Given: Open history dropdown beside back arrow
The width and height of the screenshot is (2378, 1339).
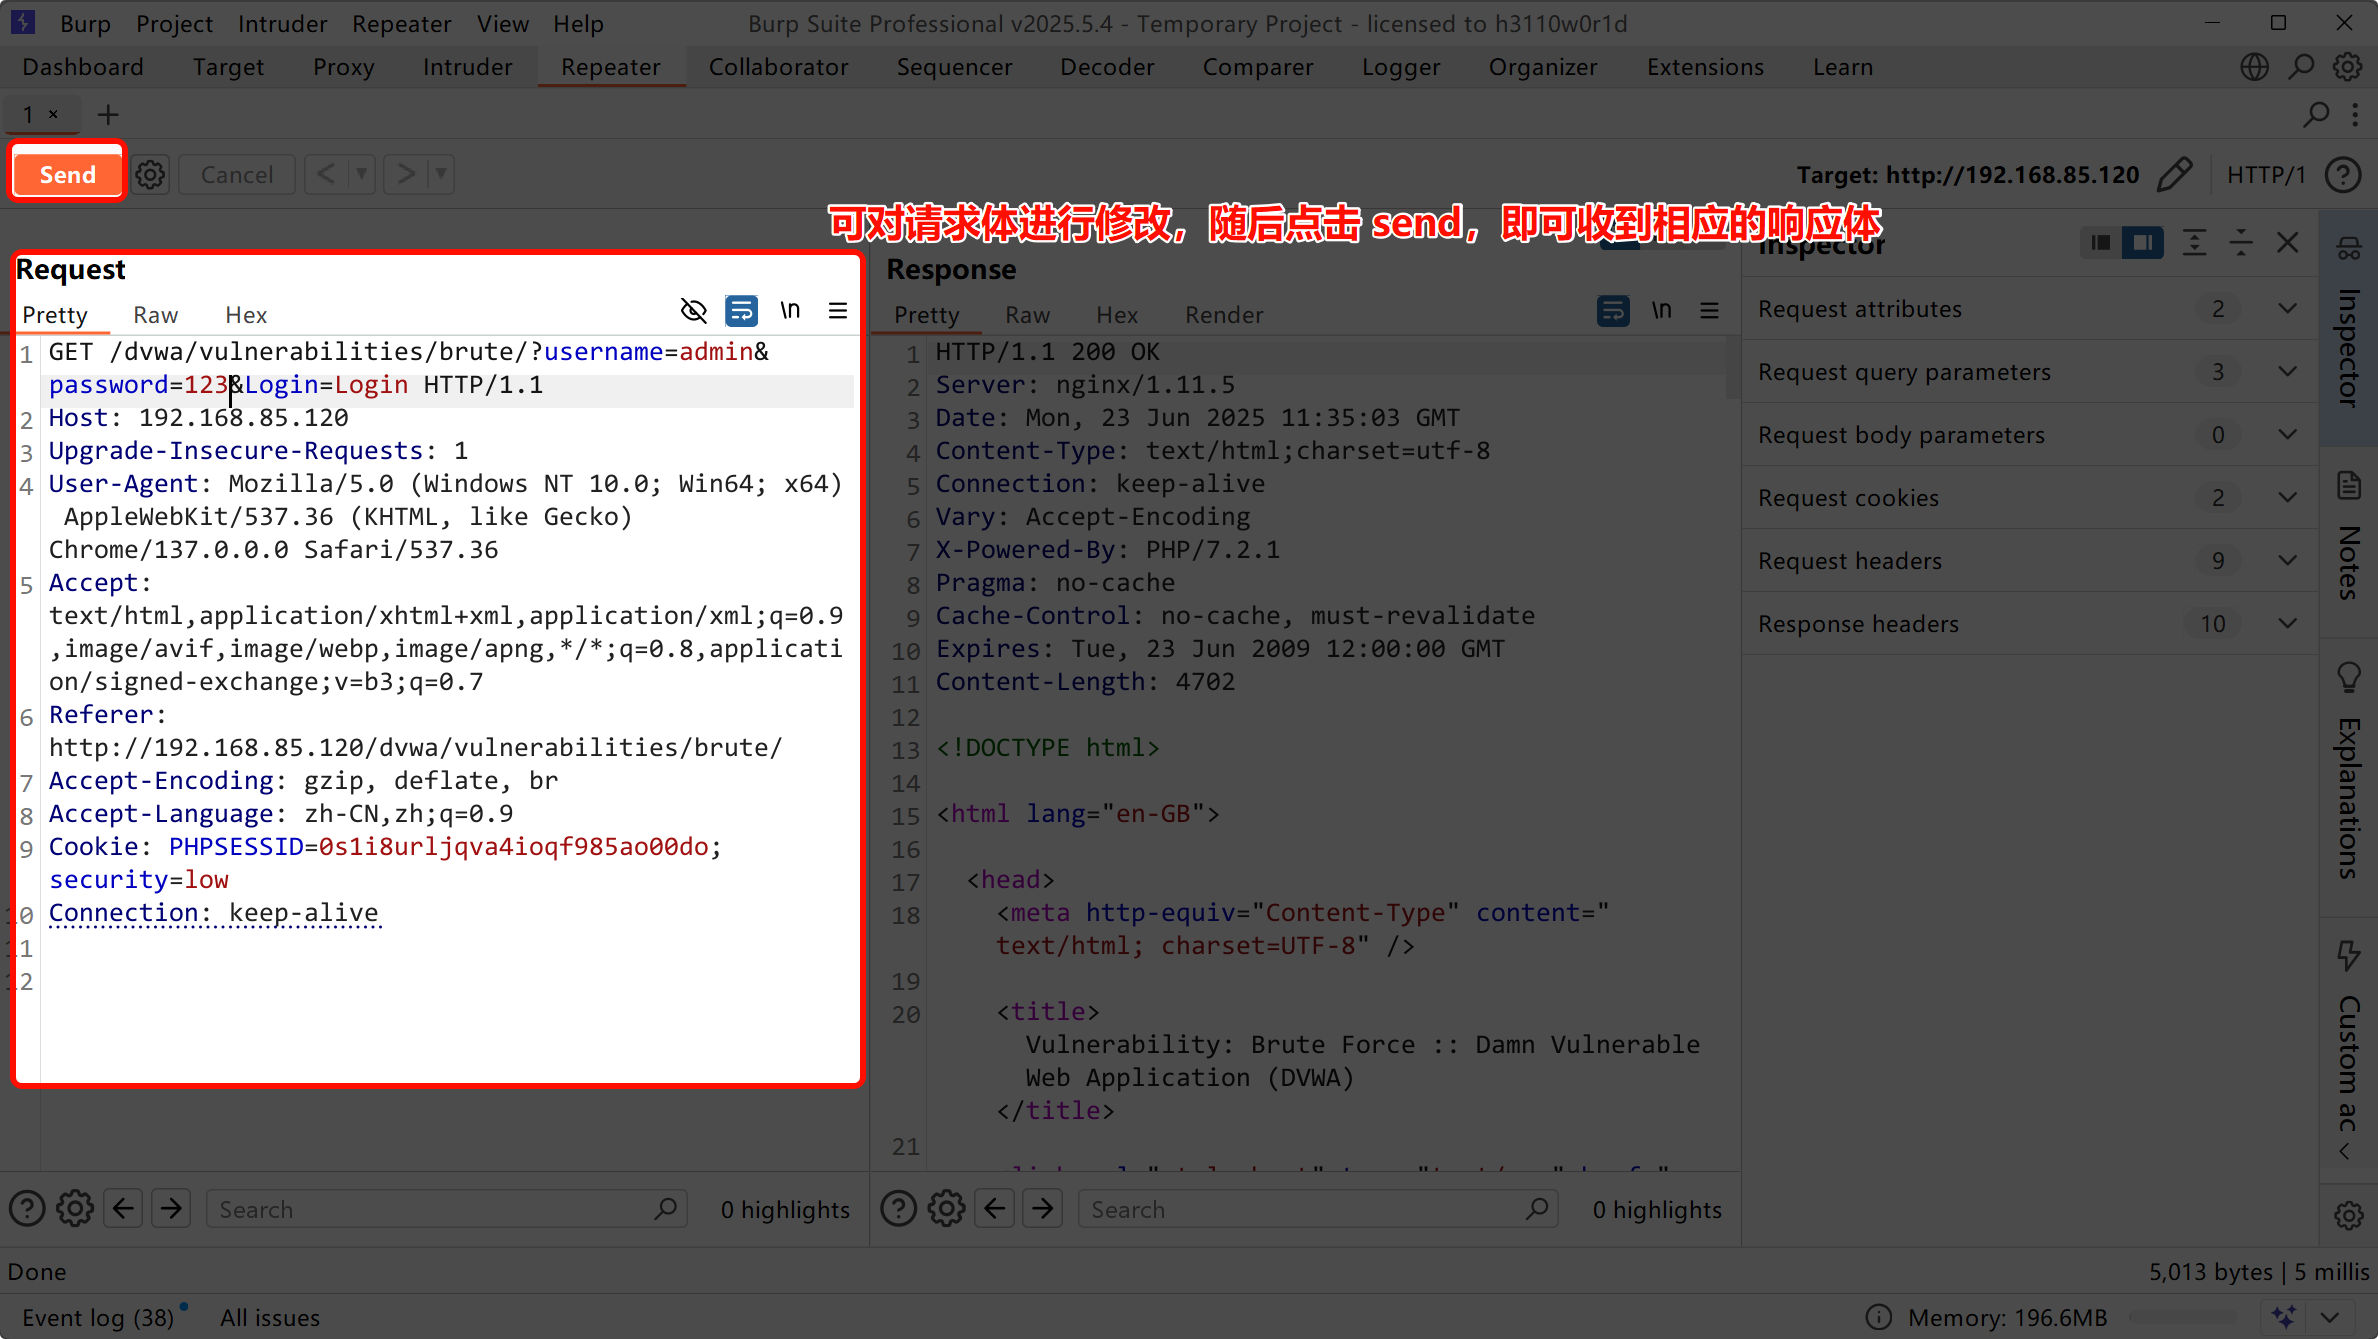Looking at the screenshot, I should (361, 174).
